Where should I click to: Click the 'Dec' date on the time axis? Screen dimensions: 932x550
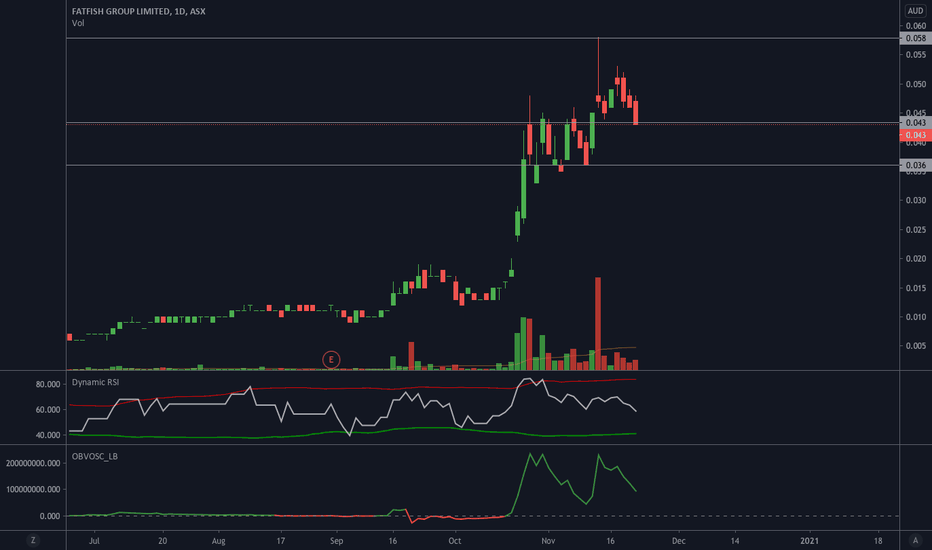click(x=678, y=541)
